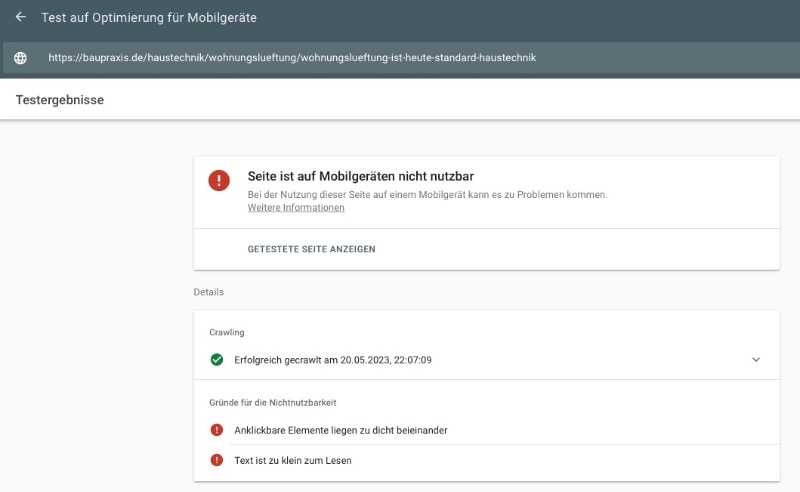Click the 'Test auf Optimierung für Mobilgeräte' title
This screenshot has width=800, height=492.
point(149,17)
